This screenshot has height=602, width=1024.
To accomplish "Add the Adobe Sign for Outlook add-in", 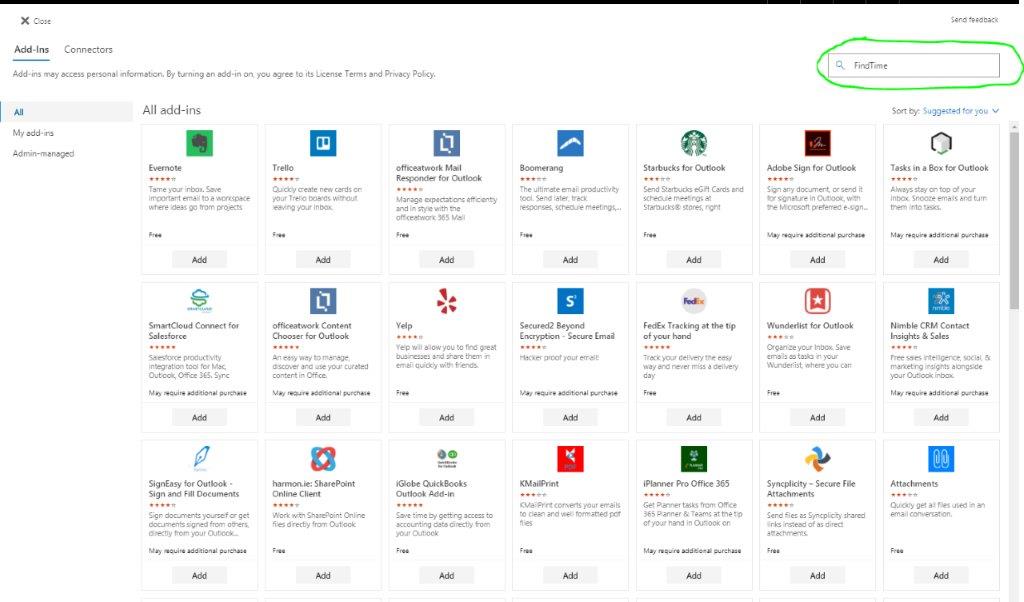I will pos(818,260).
